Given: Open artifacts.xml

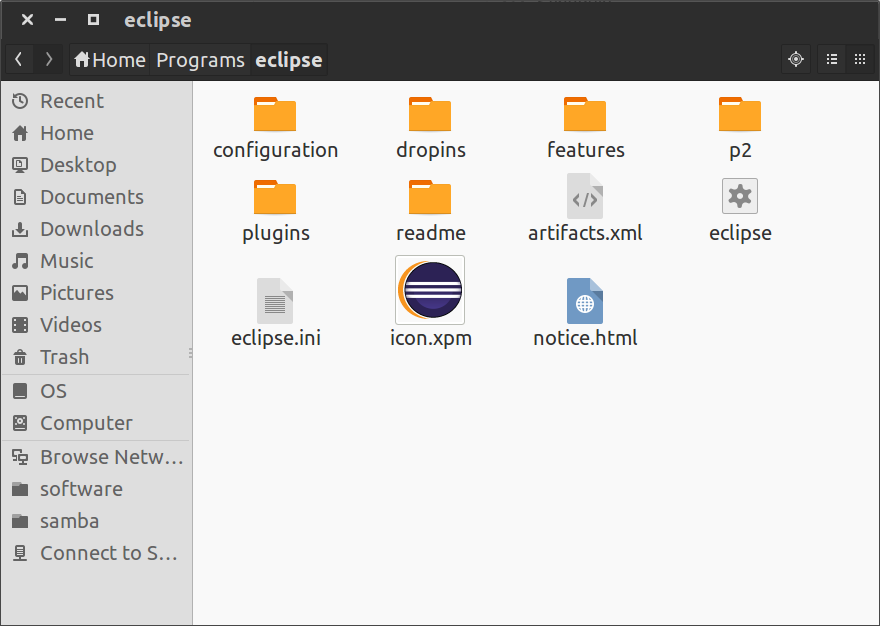Looking at the screenshot, I should click(585, 208).
